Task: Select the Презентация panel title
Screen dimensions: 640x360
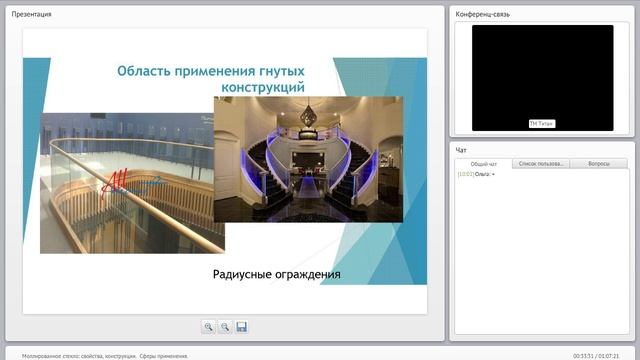Action: pyautogui.click(x=31, y=14)
